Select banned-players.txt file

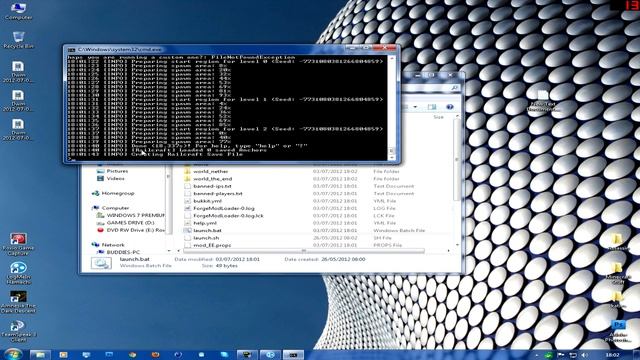pyautogui.click(x=218, y=193)
